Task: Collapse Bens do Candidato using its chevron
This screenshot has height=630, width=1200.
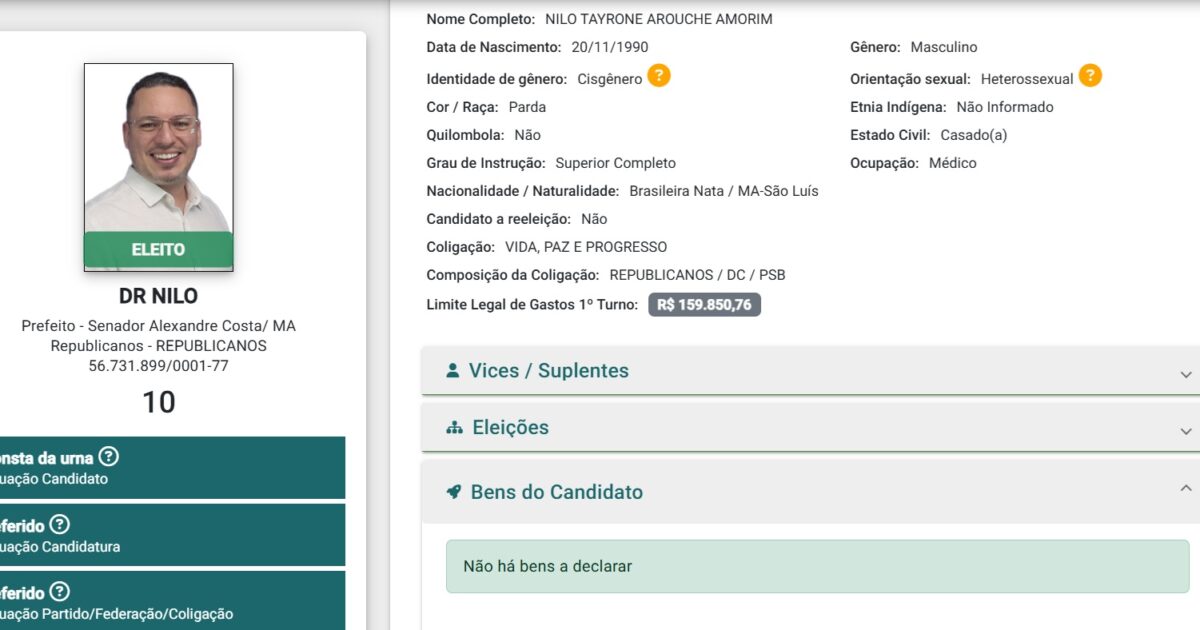Action: 1185,489
